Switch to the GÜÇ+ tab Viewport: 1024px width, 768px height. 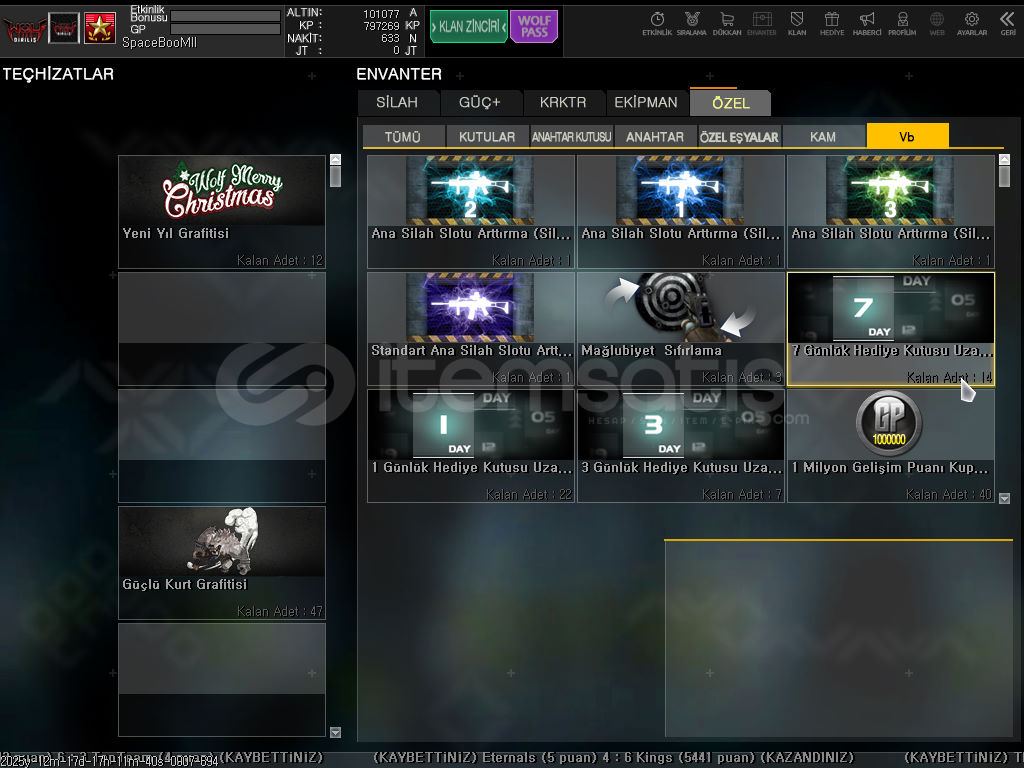[480, 103]
